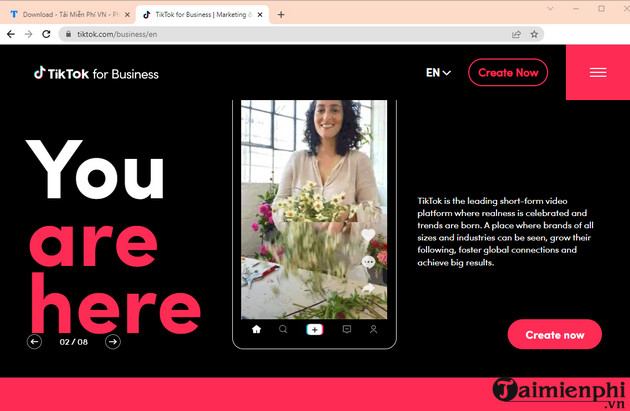Click the comment bubble icon on the phone video
Screen dimensions: 630x411
point(368,262)
